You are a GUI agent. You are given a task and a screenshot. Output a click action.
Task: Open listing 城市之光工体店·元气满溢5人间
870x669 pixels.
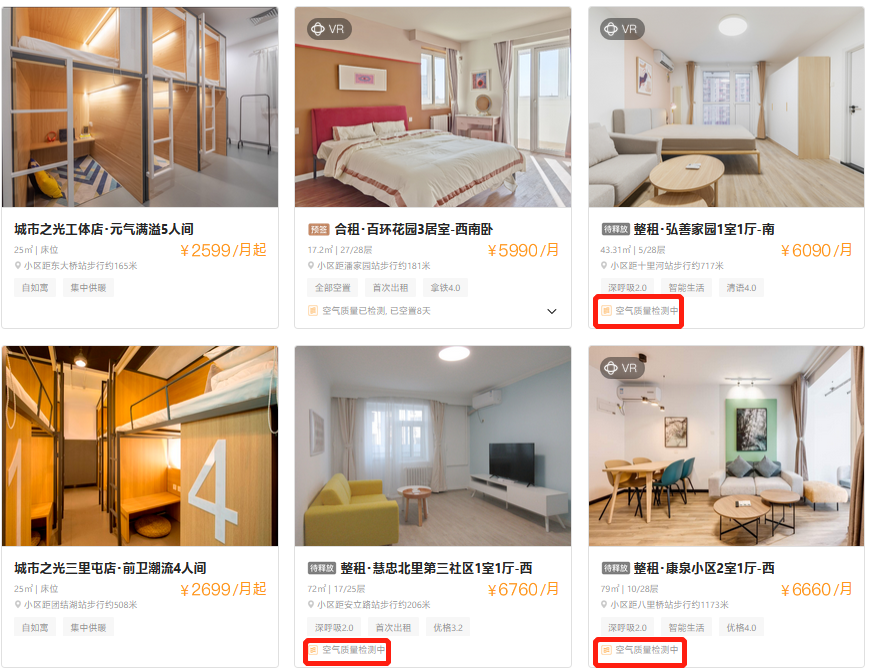click(x=104, y=229)
